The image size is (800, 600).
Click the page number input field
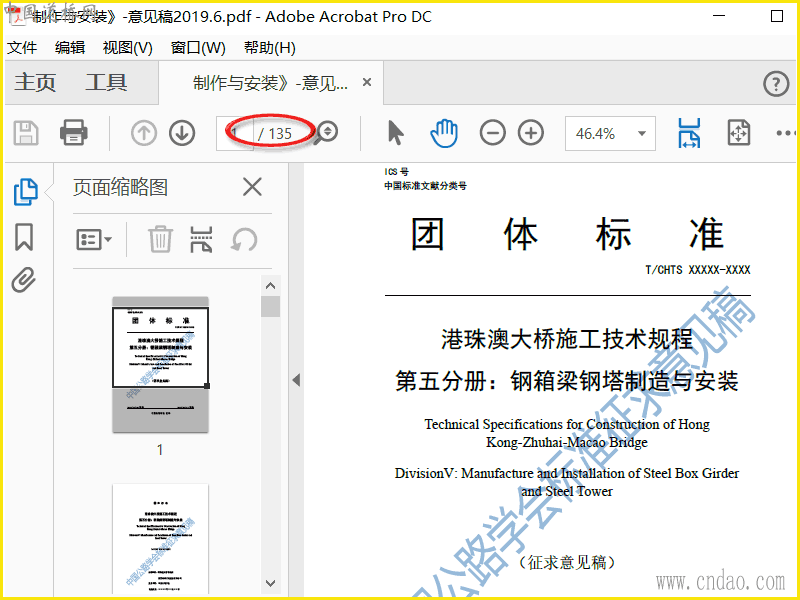(235, 134)
